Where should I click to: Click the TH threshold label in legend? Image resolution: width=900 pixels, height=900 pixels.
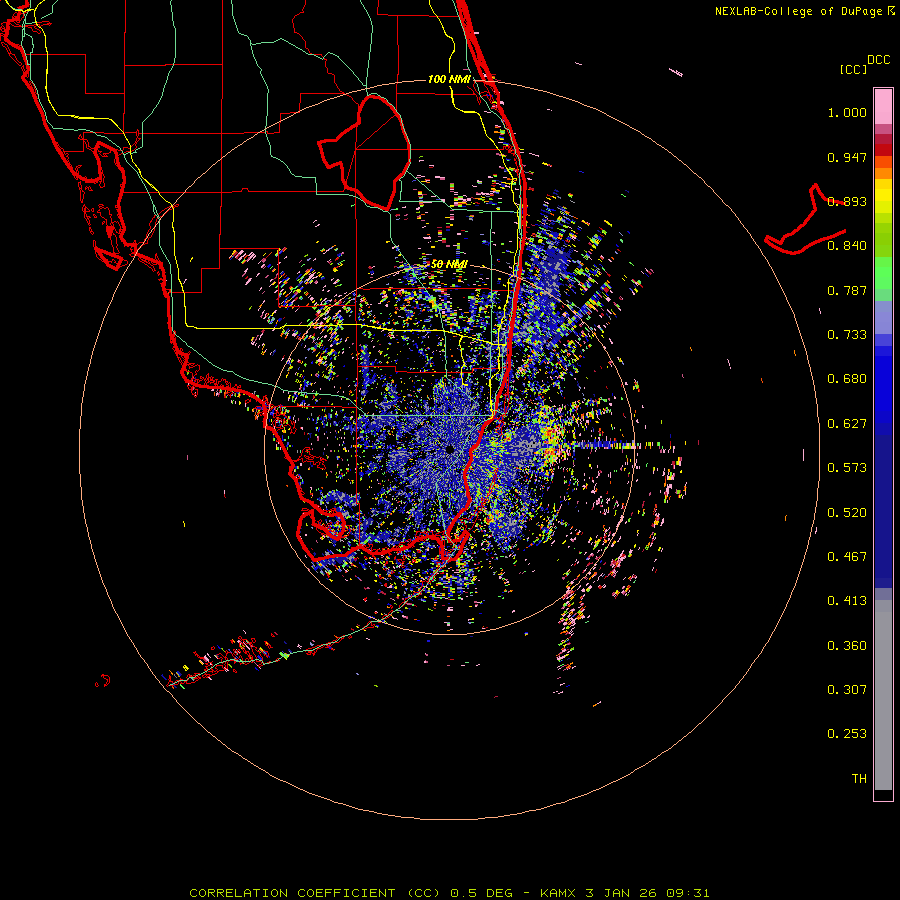[x=859, y=779]
